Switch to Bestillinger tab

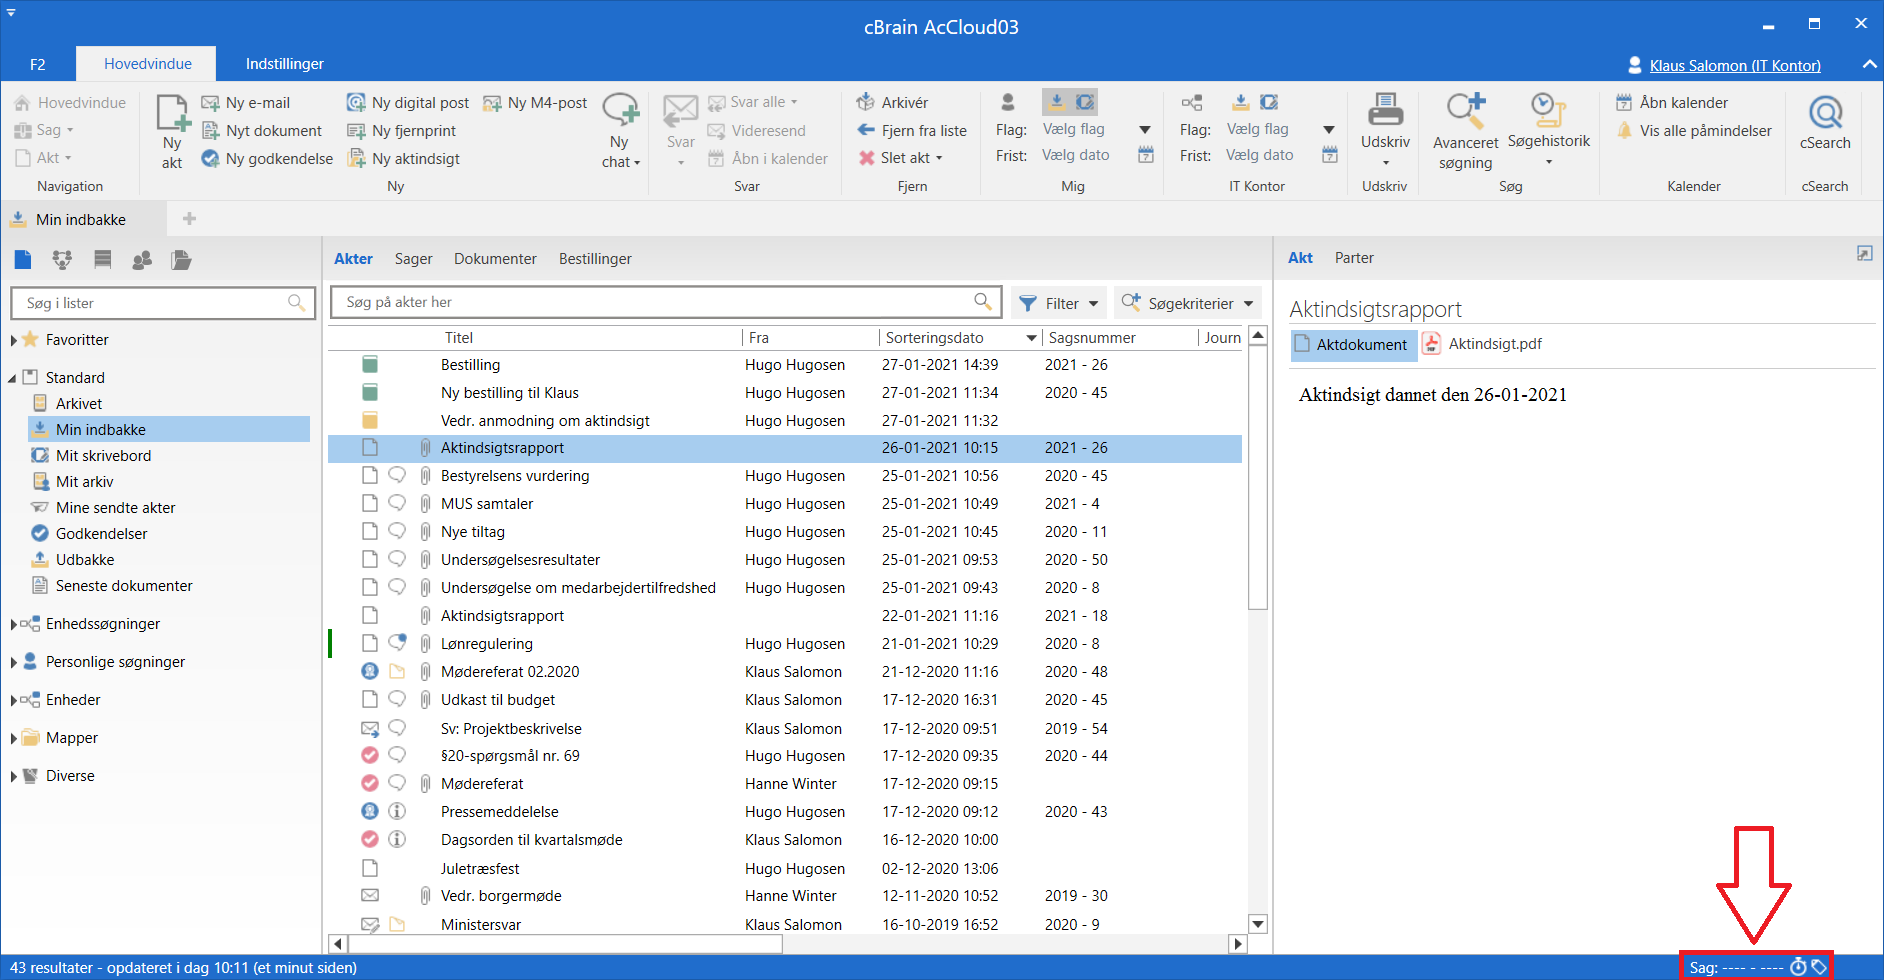pyautogui.click(x=595, y=259)
